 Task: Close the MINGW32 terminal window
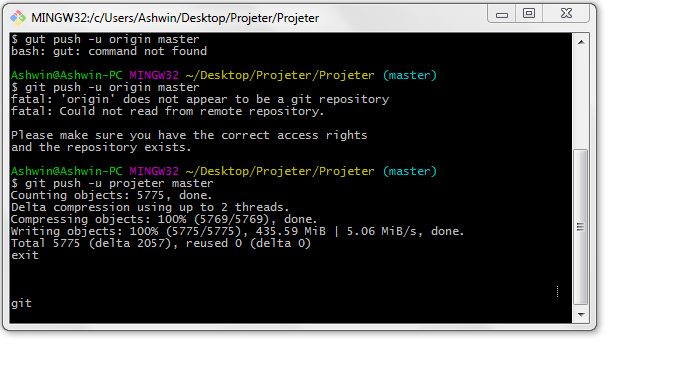pyautogui.click(x=566, y=14)
